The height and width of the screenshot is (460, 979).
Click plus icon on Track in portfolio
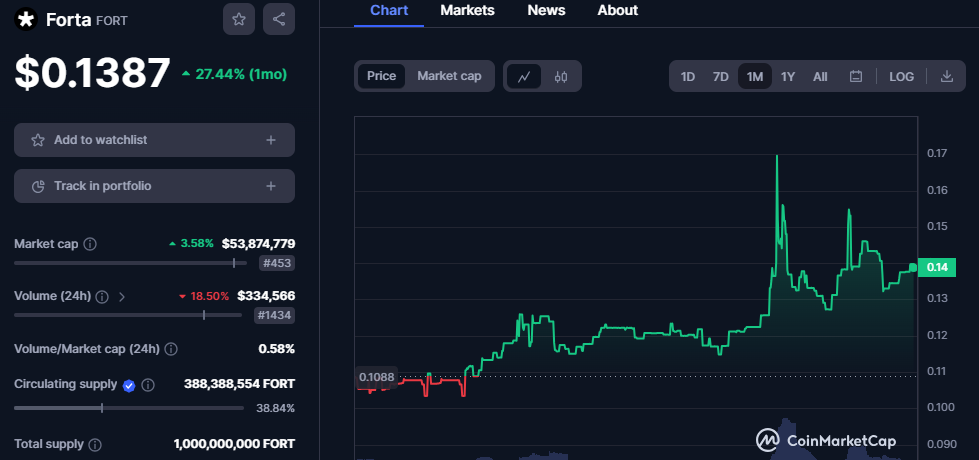tap(271, 186)
